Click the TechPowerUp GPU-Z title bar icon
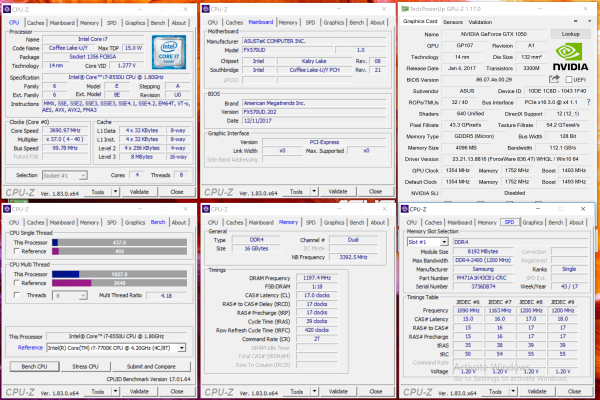 (x=405, y=9)
